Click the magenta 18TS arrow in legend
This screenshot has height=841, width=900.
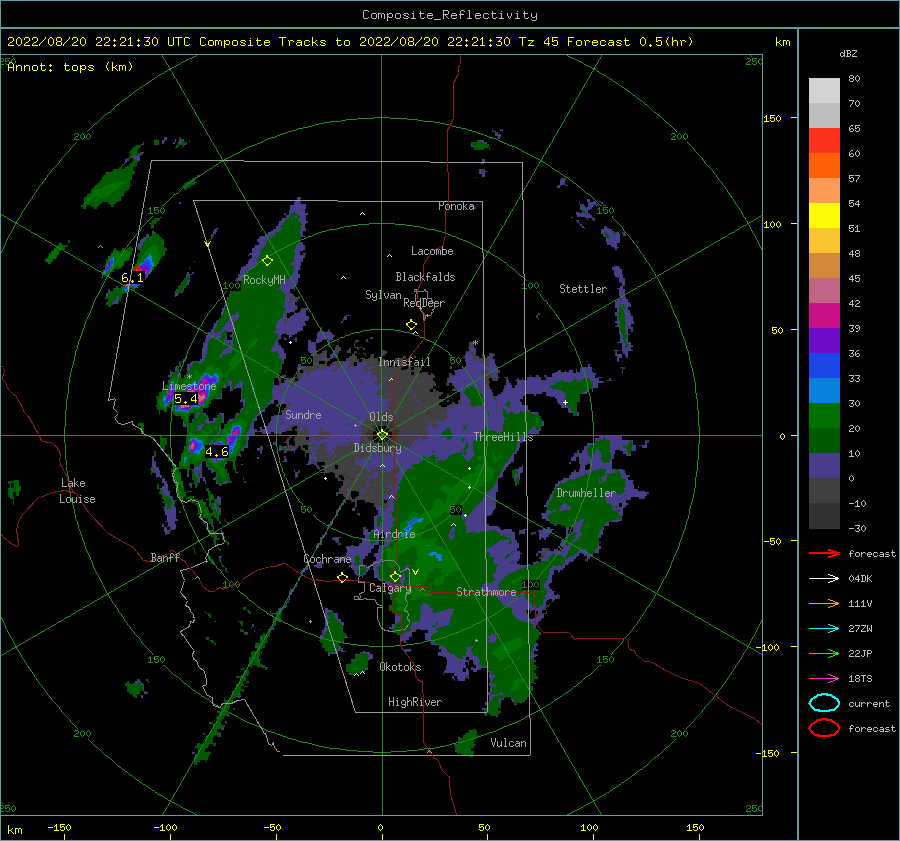coord(824,679)
